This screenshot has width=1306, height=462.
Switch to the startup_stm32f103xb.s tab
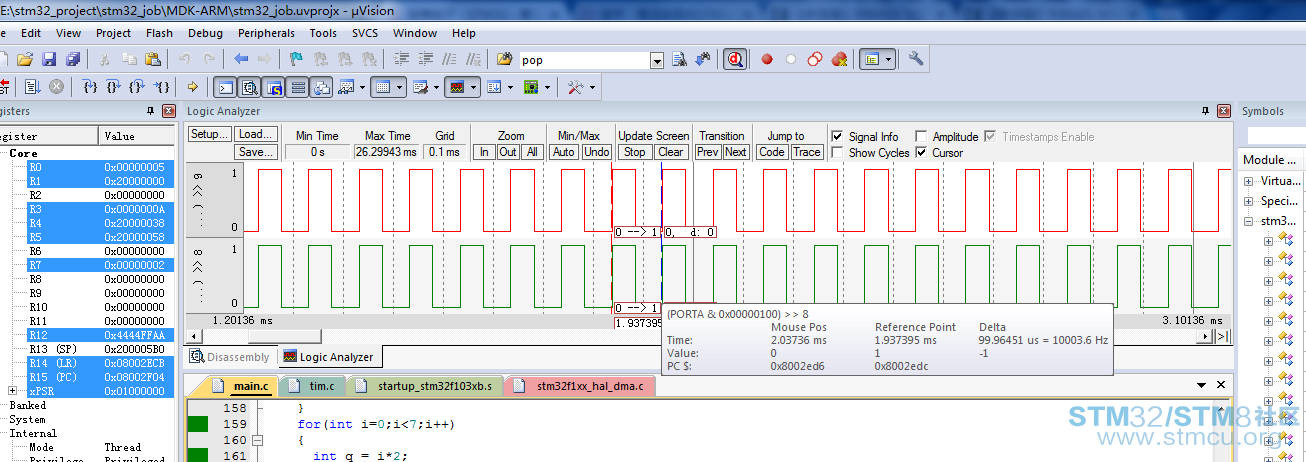point(424,386)
